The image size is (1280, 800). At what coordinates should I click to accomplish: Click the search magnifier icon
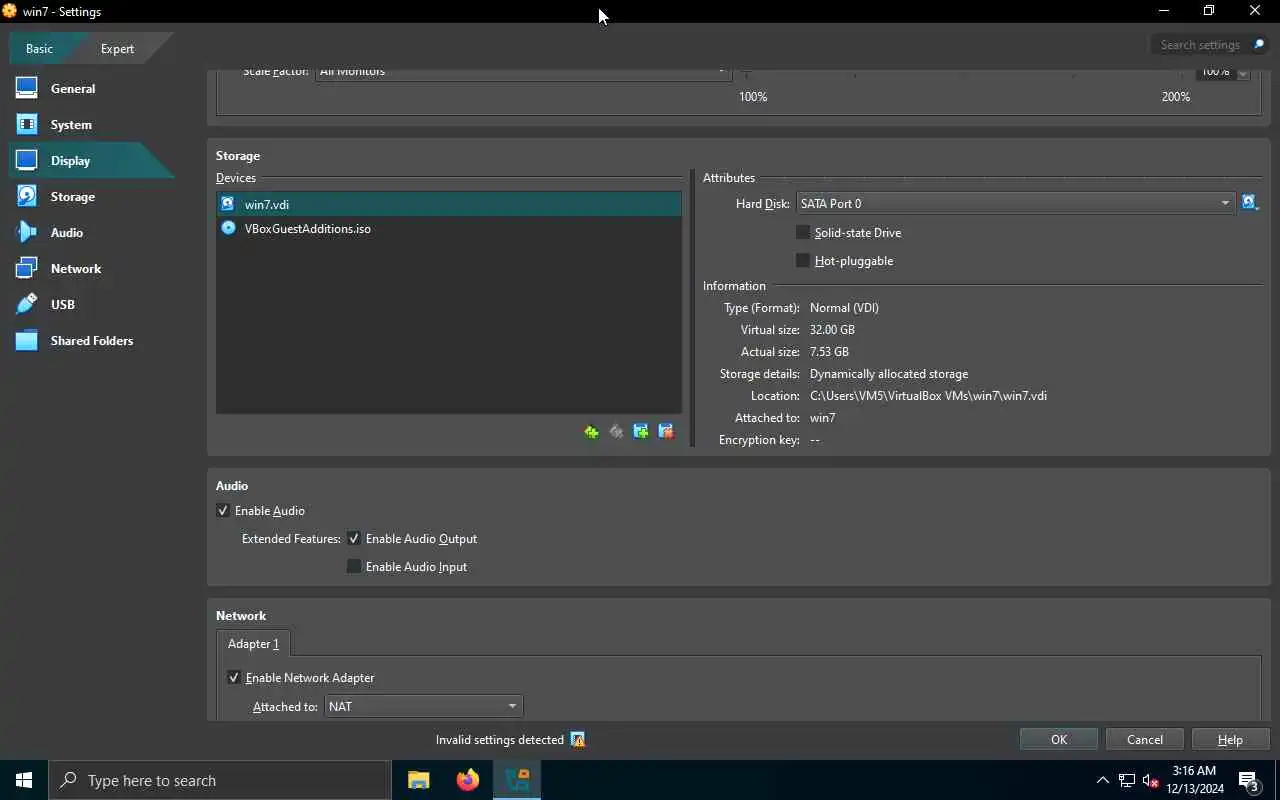point(1259,45)
